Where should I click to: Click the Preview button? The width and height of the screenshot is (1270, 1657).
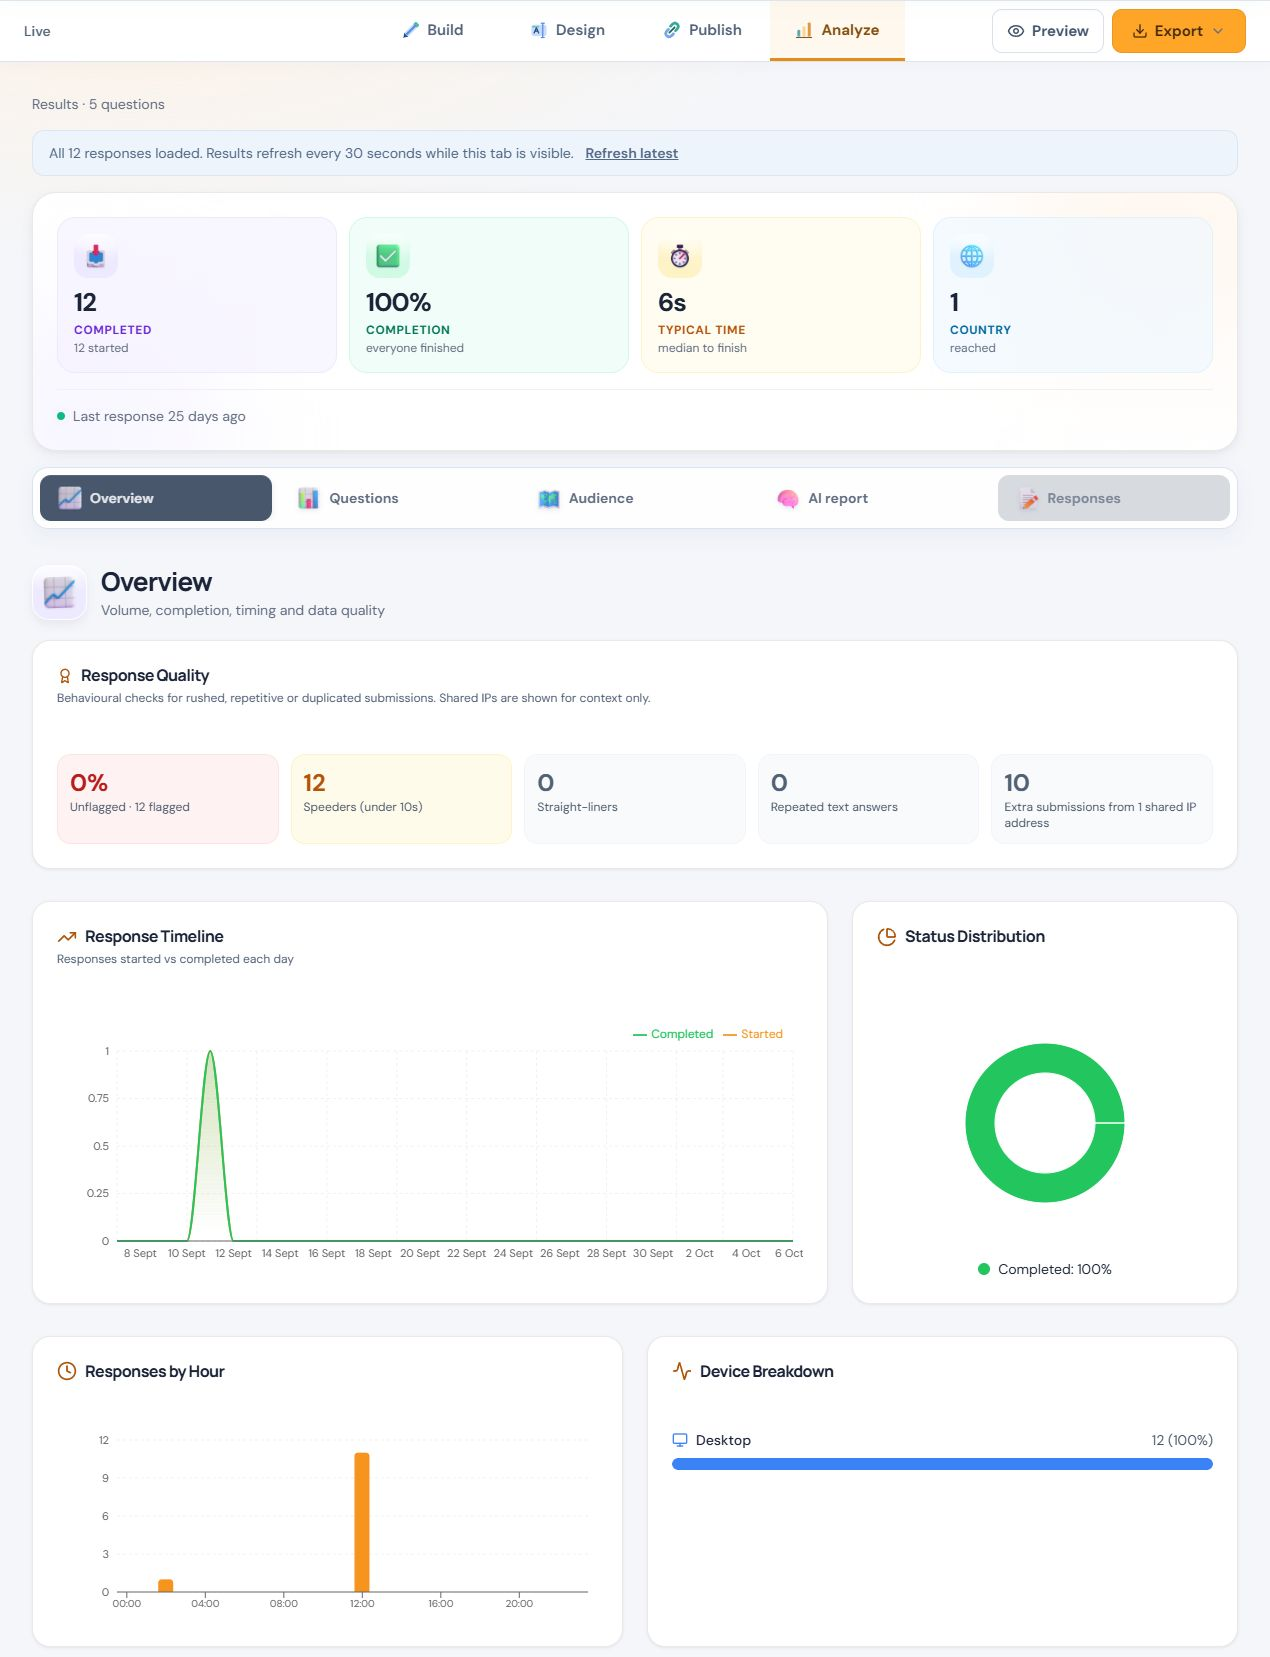point(1048,31)
